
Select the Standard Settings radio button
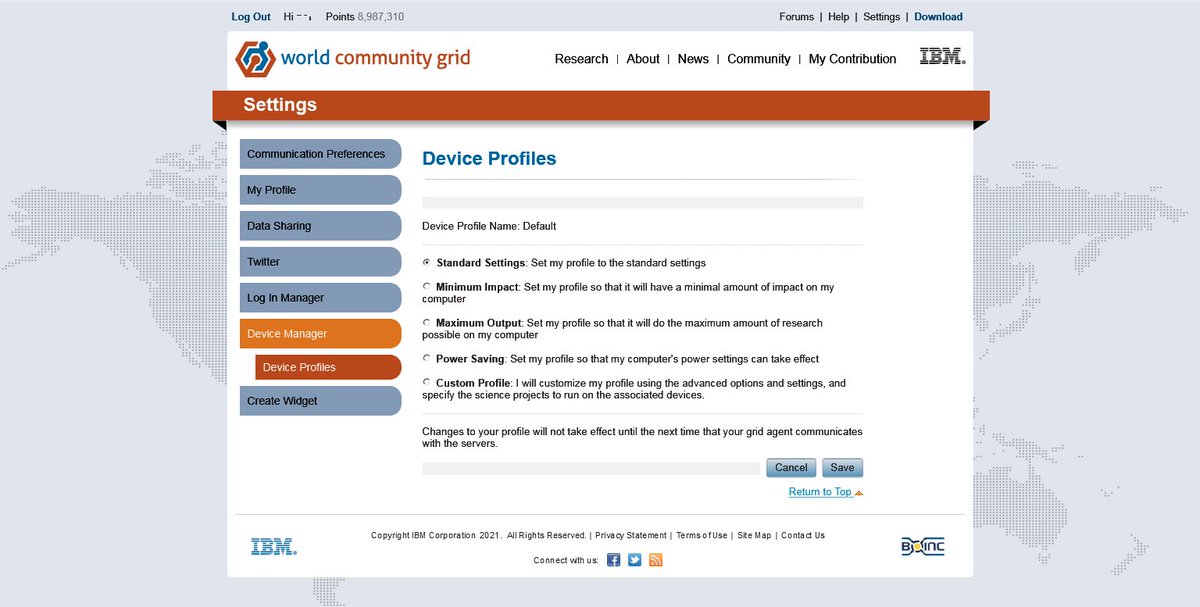[x=427, y=262]
